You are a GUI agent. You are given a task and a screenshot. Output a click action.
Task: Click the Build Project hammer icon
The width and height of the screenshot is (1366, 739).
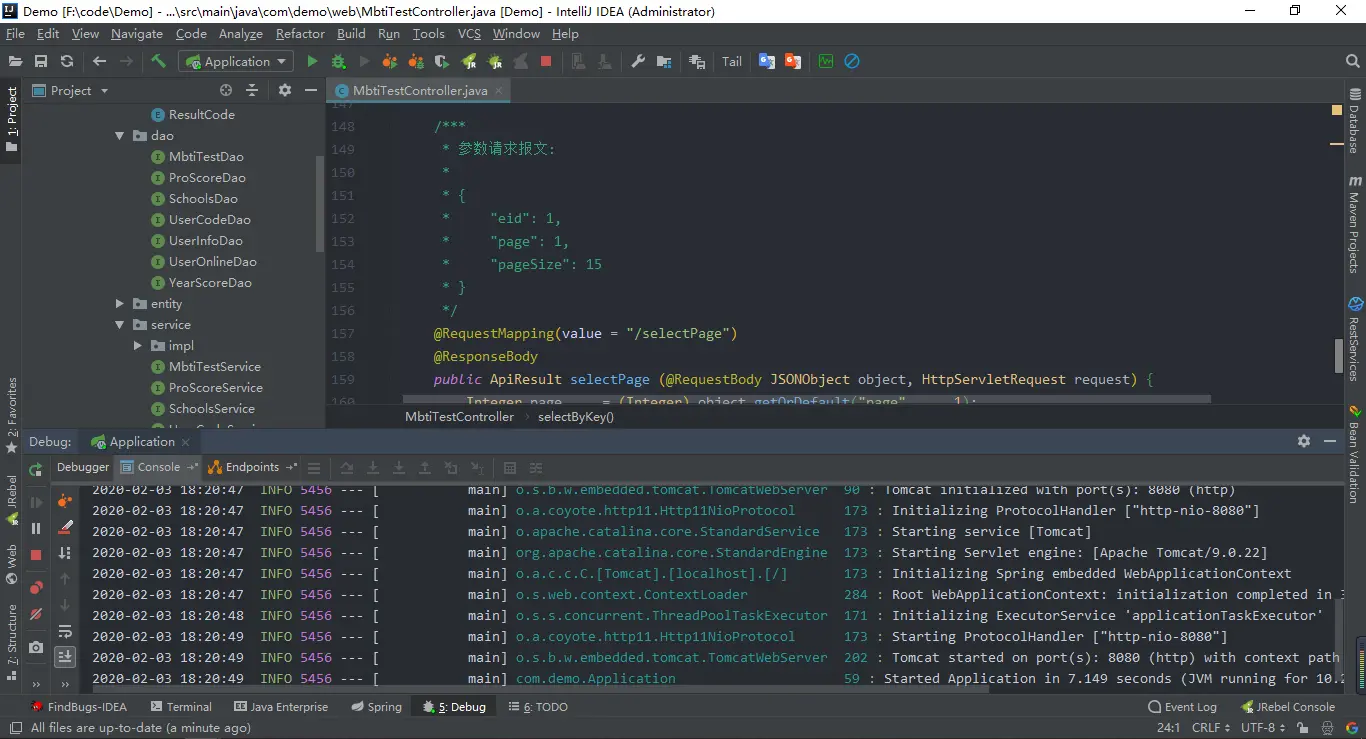coord(158,62)
